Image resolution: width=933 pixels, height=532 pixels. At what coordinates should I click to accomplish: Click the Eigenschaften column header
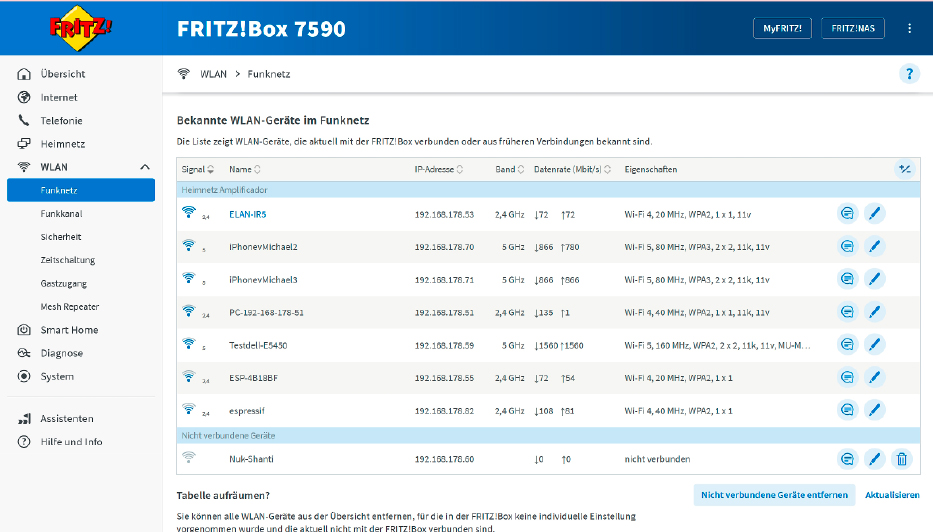650,170
